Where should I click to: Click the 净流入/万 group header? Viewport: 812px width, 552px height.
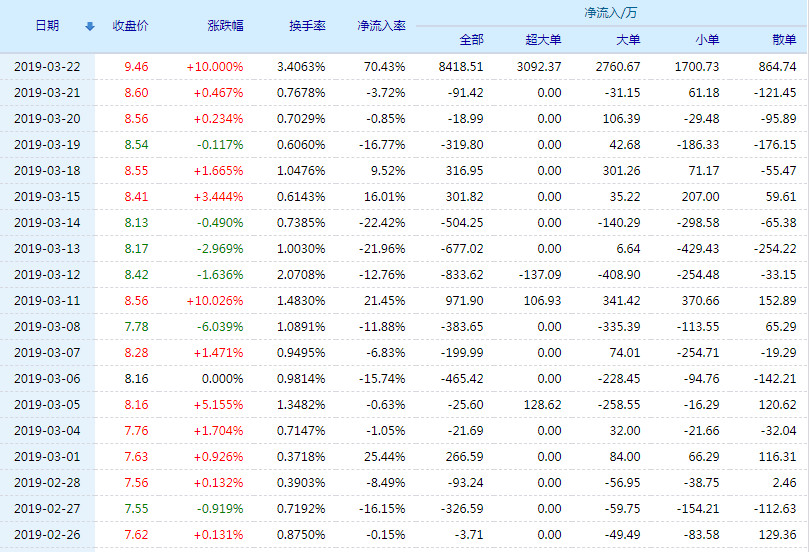(611, 12)
